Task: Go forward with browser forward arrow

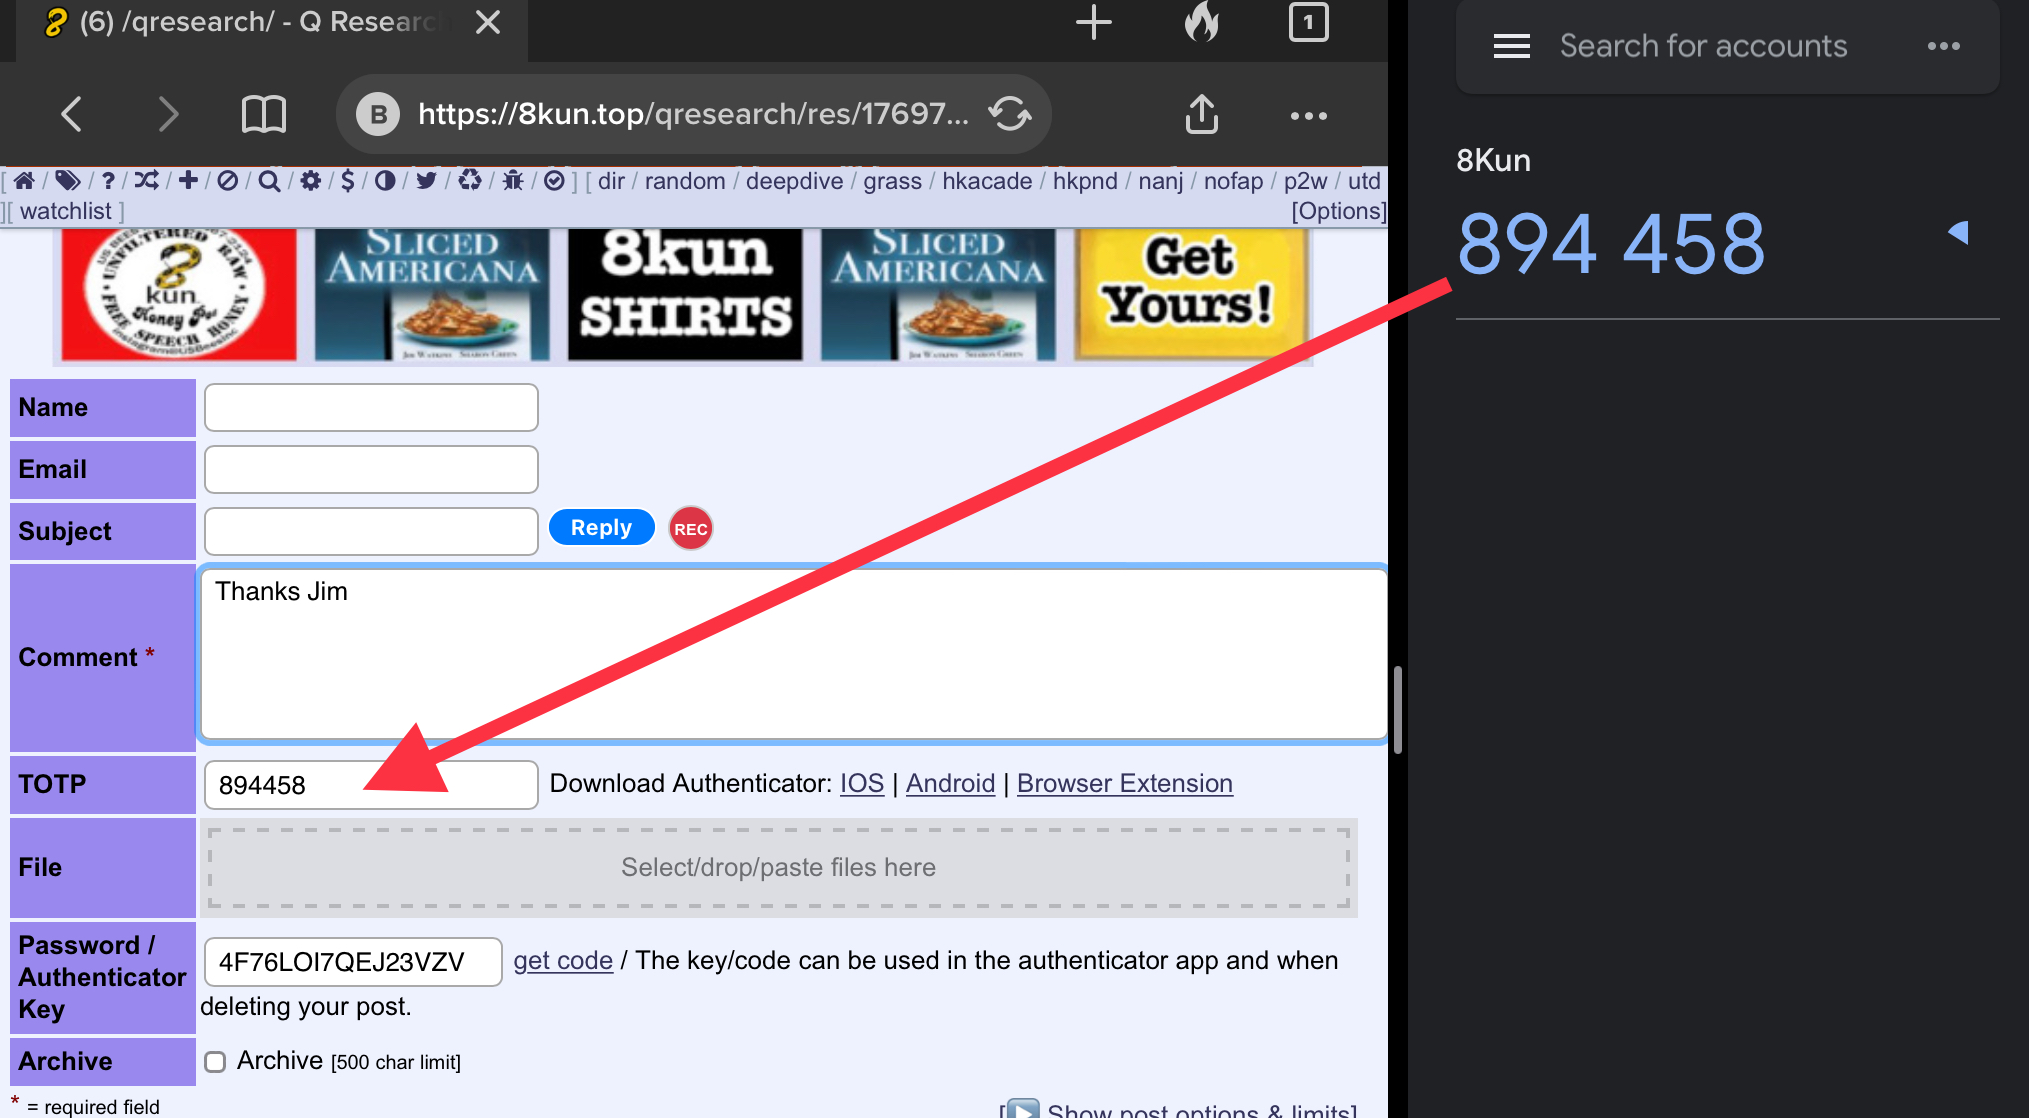Action: (168, 115)
